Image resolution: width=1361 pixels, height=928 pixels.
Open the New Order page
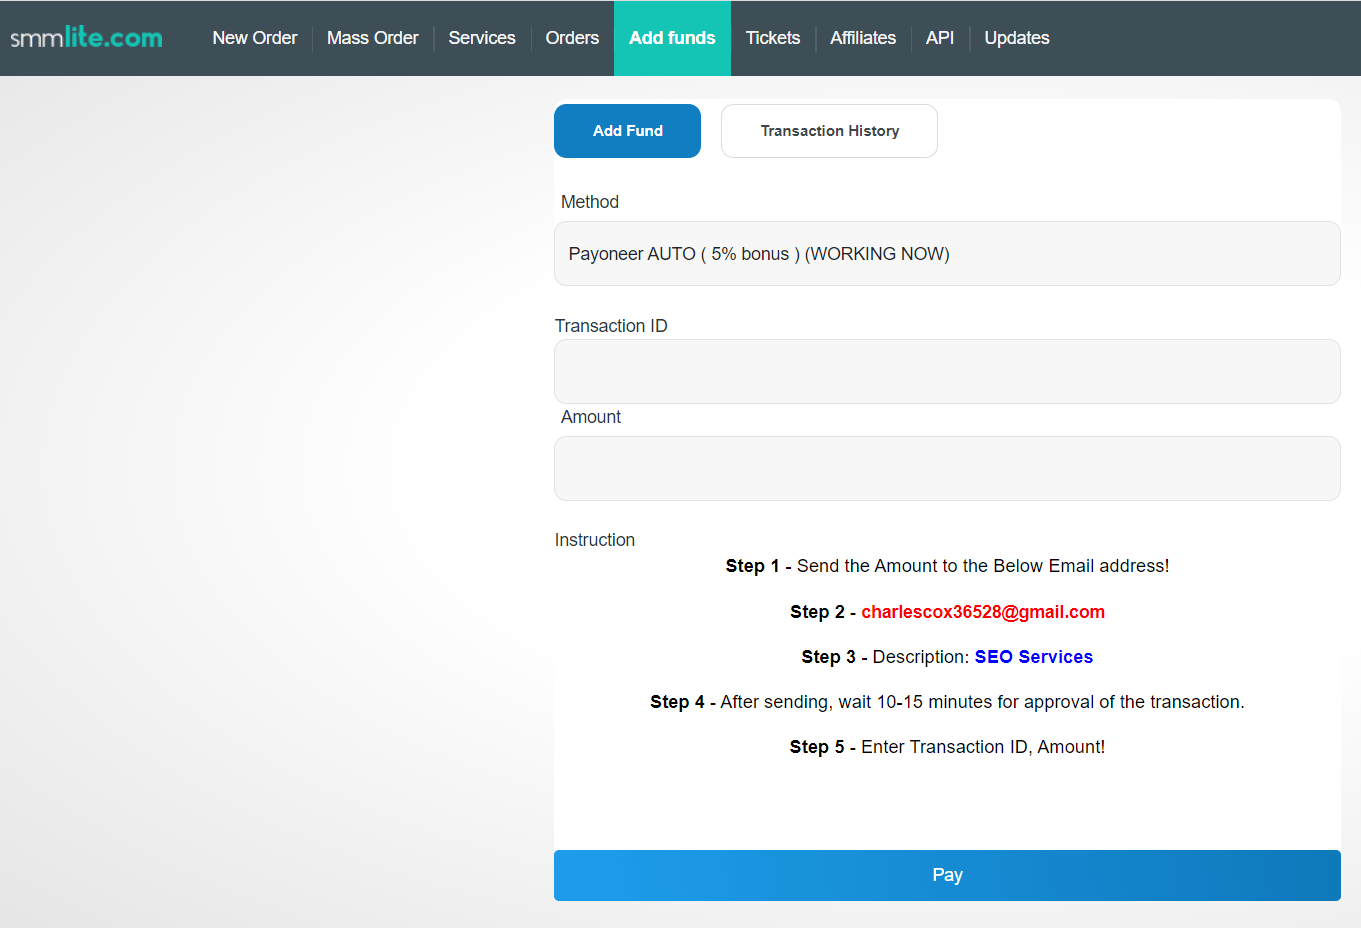coord(254,38)
